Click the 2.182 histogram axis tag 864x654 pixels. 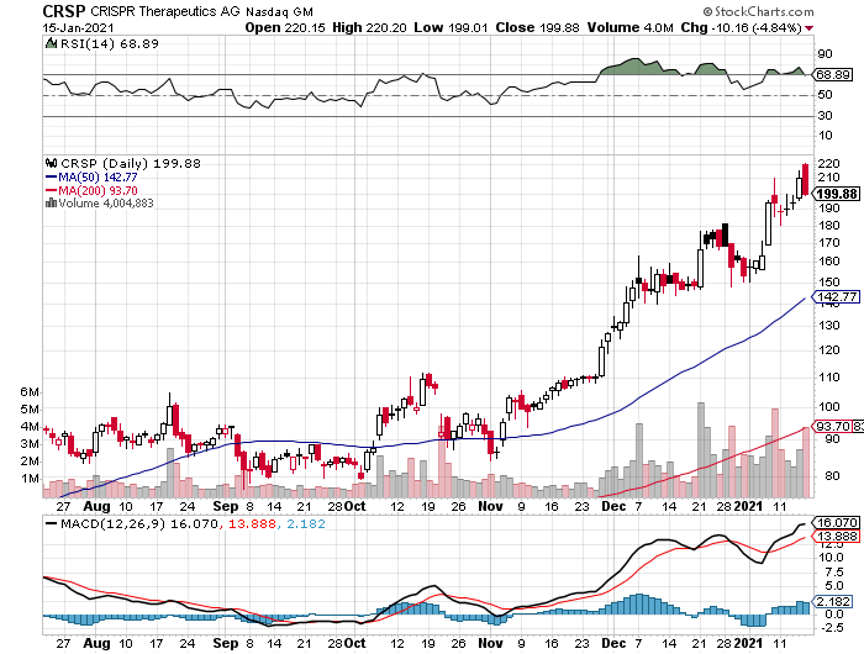(832, 602)
